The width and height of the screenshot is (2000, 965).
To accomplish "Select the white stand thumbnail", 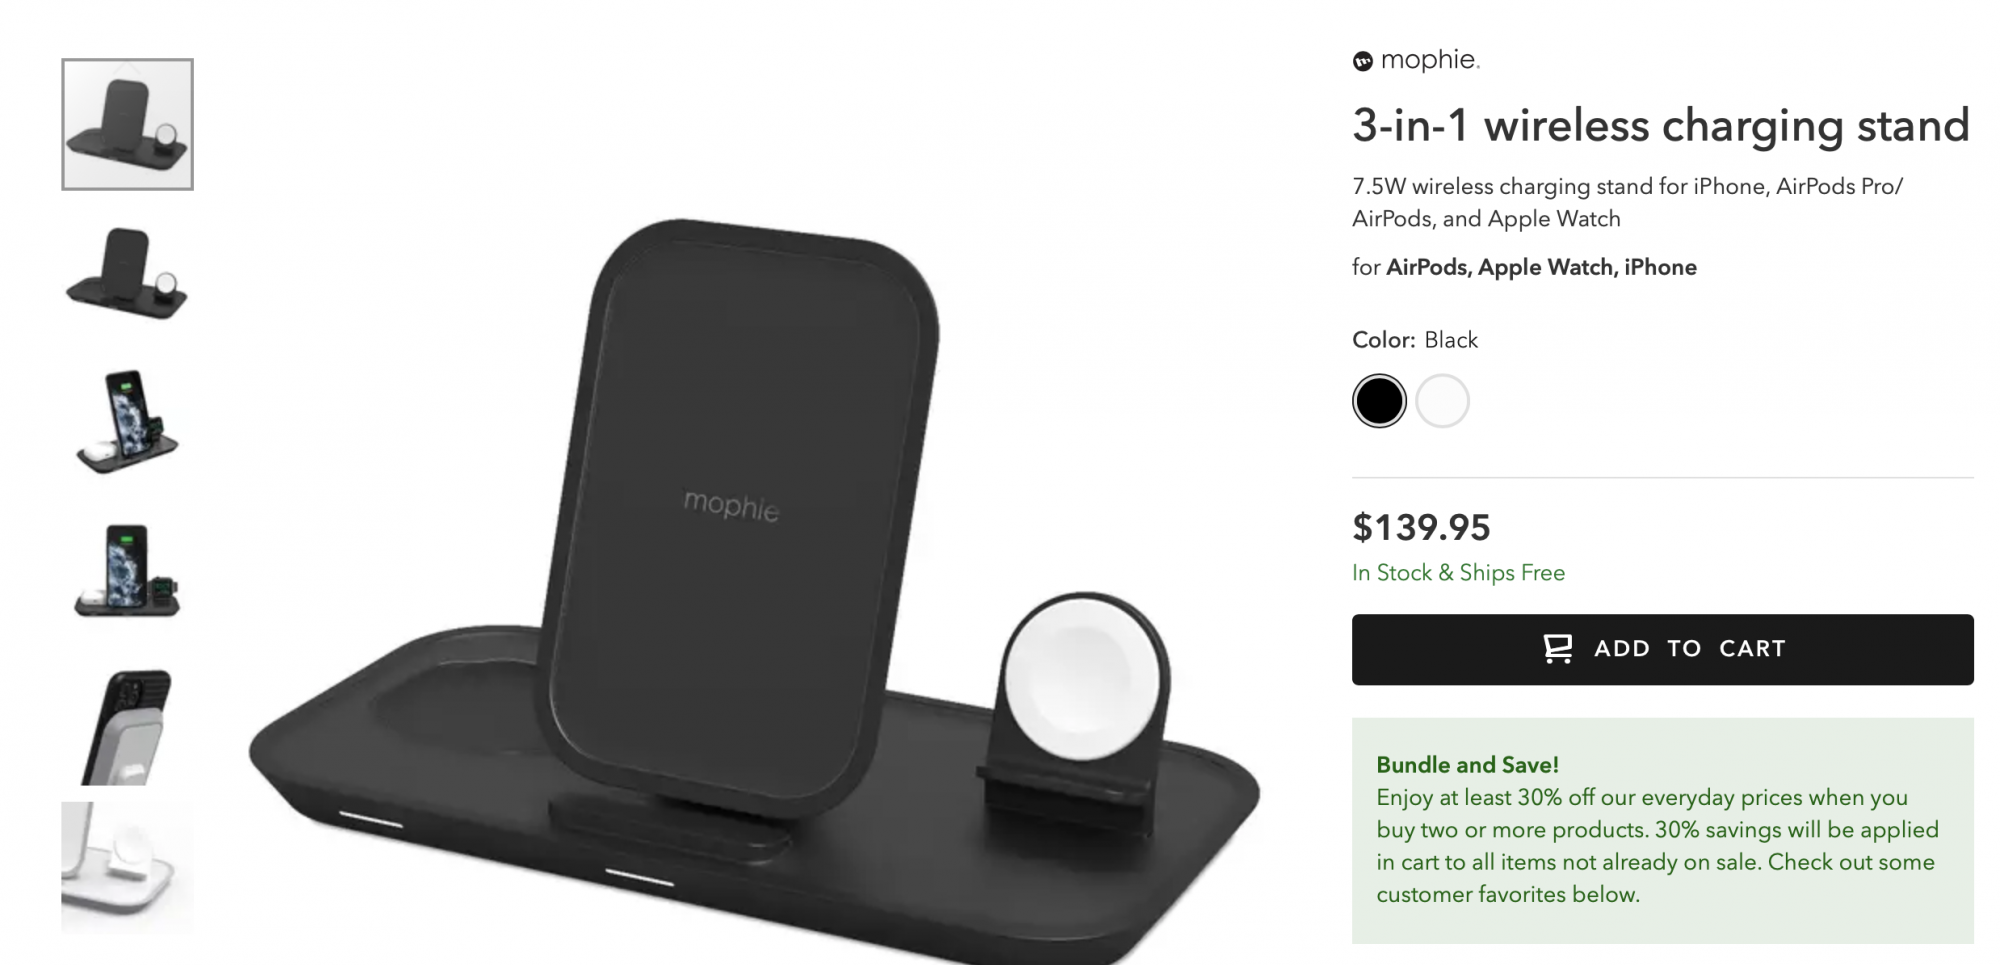I will point(127,867).
